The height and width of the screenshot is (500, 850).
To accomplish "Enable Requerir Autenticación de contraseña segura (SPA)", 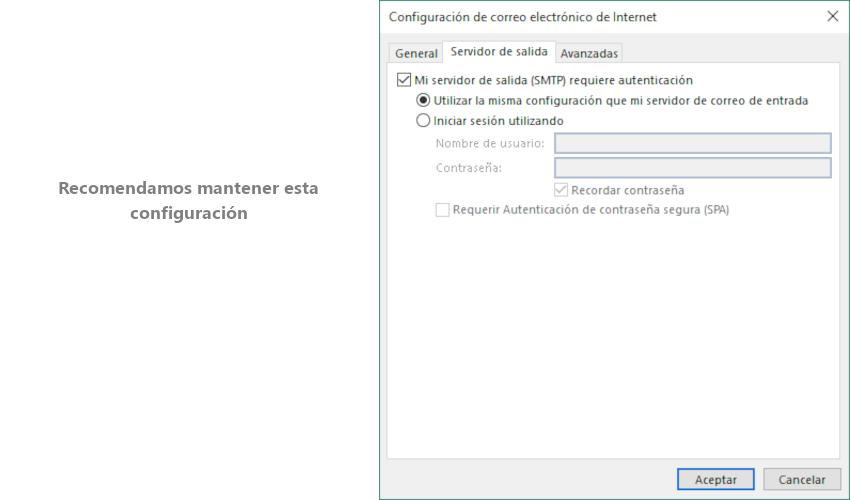I will (442, 210).
